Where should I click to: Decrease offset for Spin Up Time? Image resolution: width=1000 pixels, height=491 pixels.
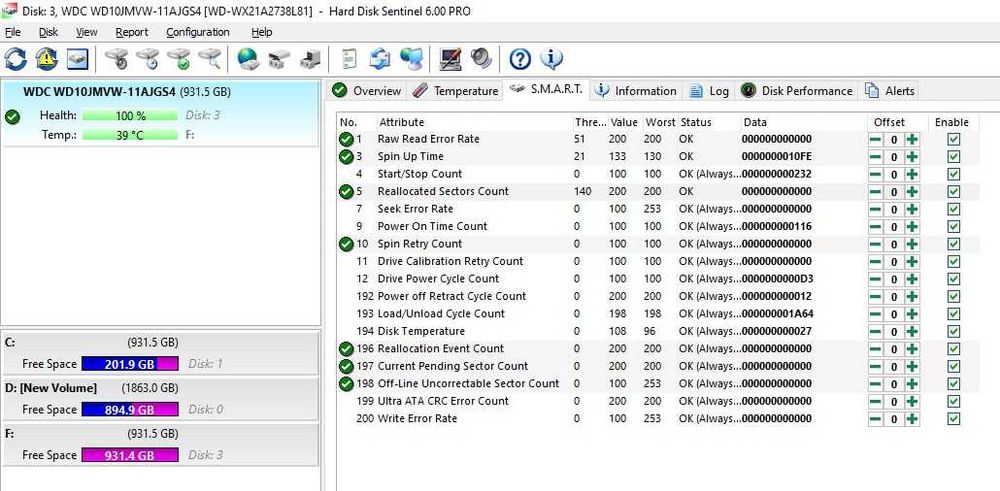[x=876, y=157]
